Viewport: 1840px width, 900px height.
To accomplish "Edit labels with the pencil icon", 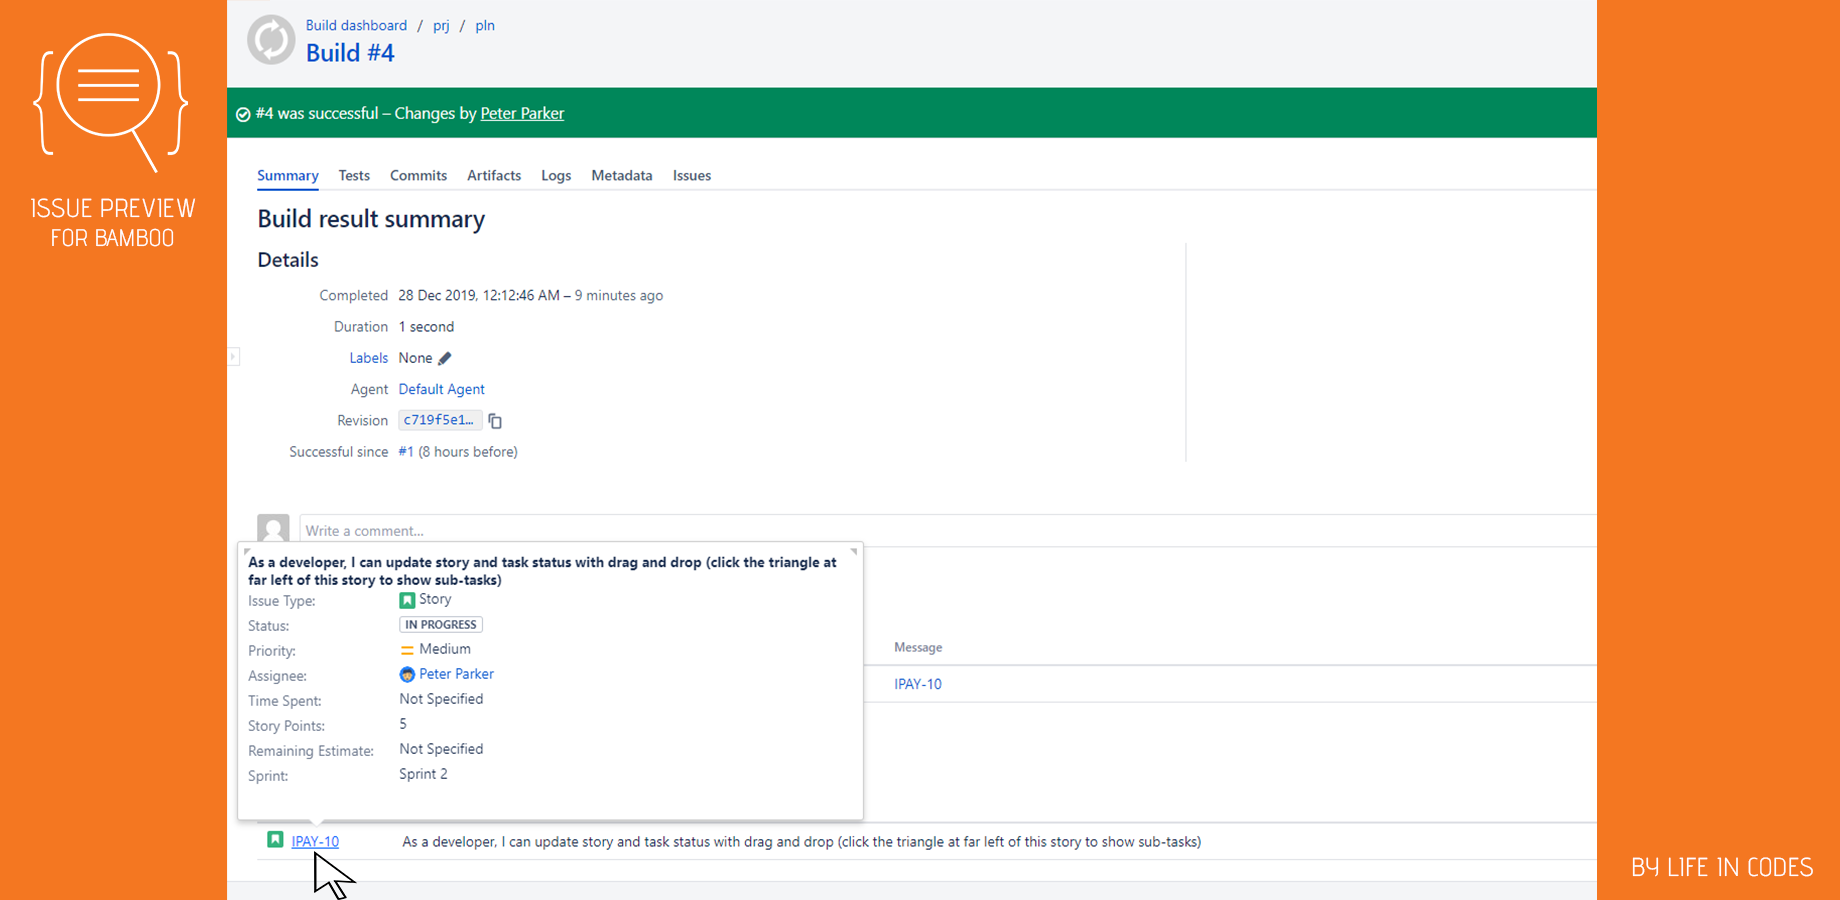I will pyautogui.click(x=445, y=358).
